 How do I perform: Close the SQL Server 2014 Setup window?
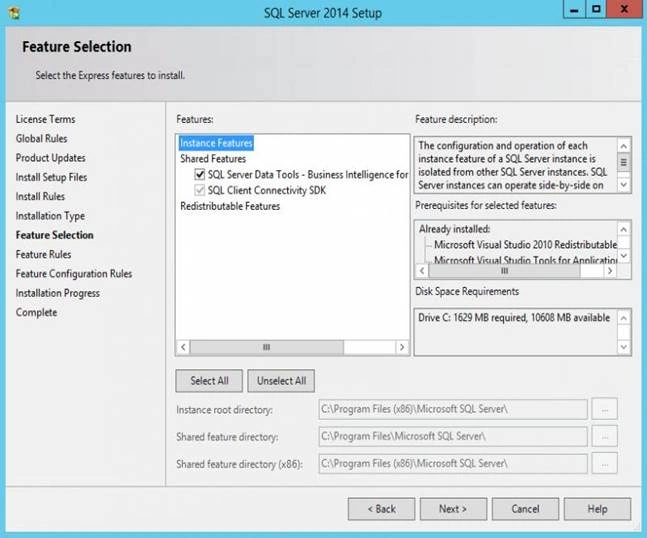pos(624,9)
